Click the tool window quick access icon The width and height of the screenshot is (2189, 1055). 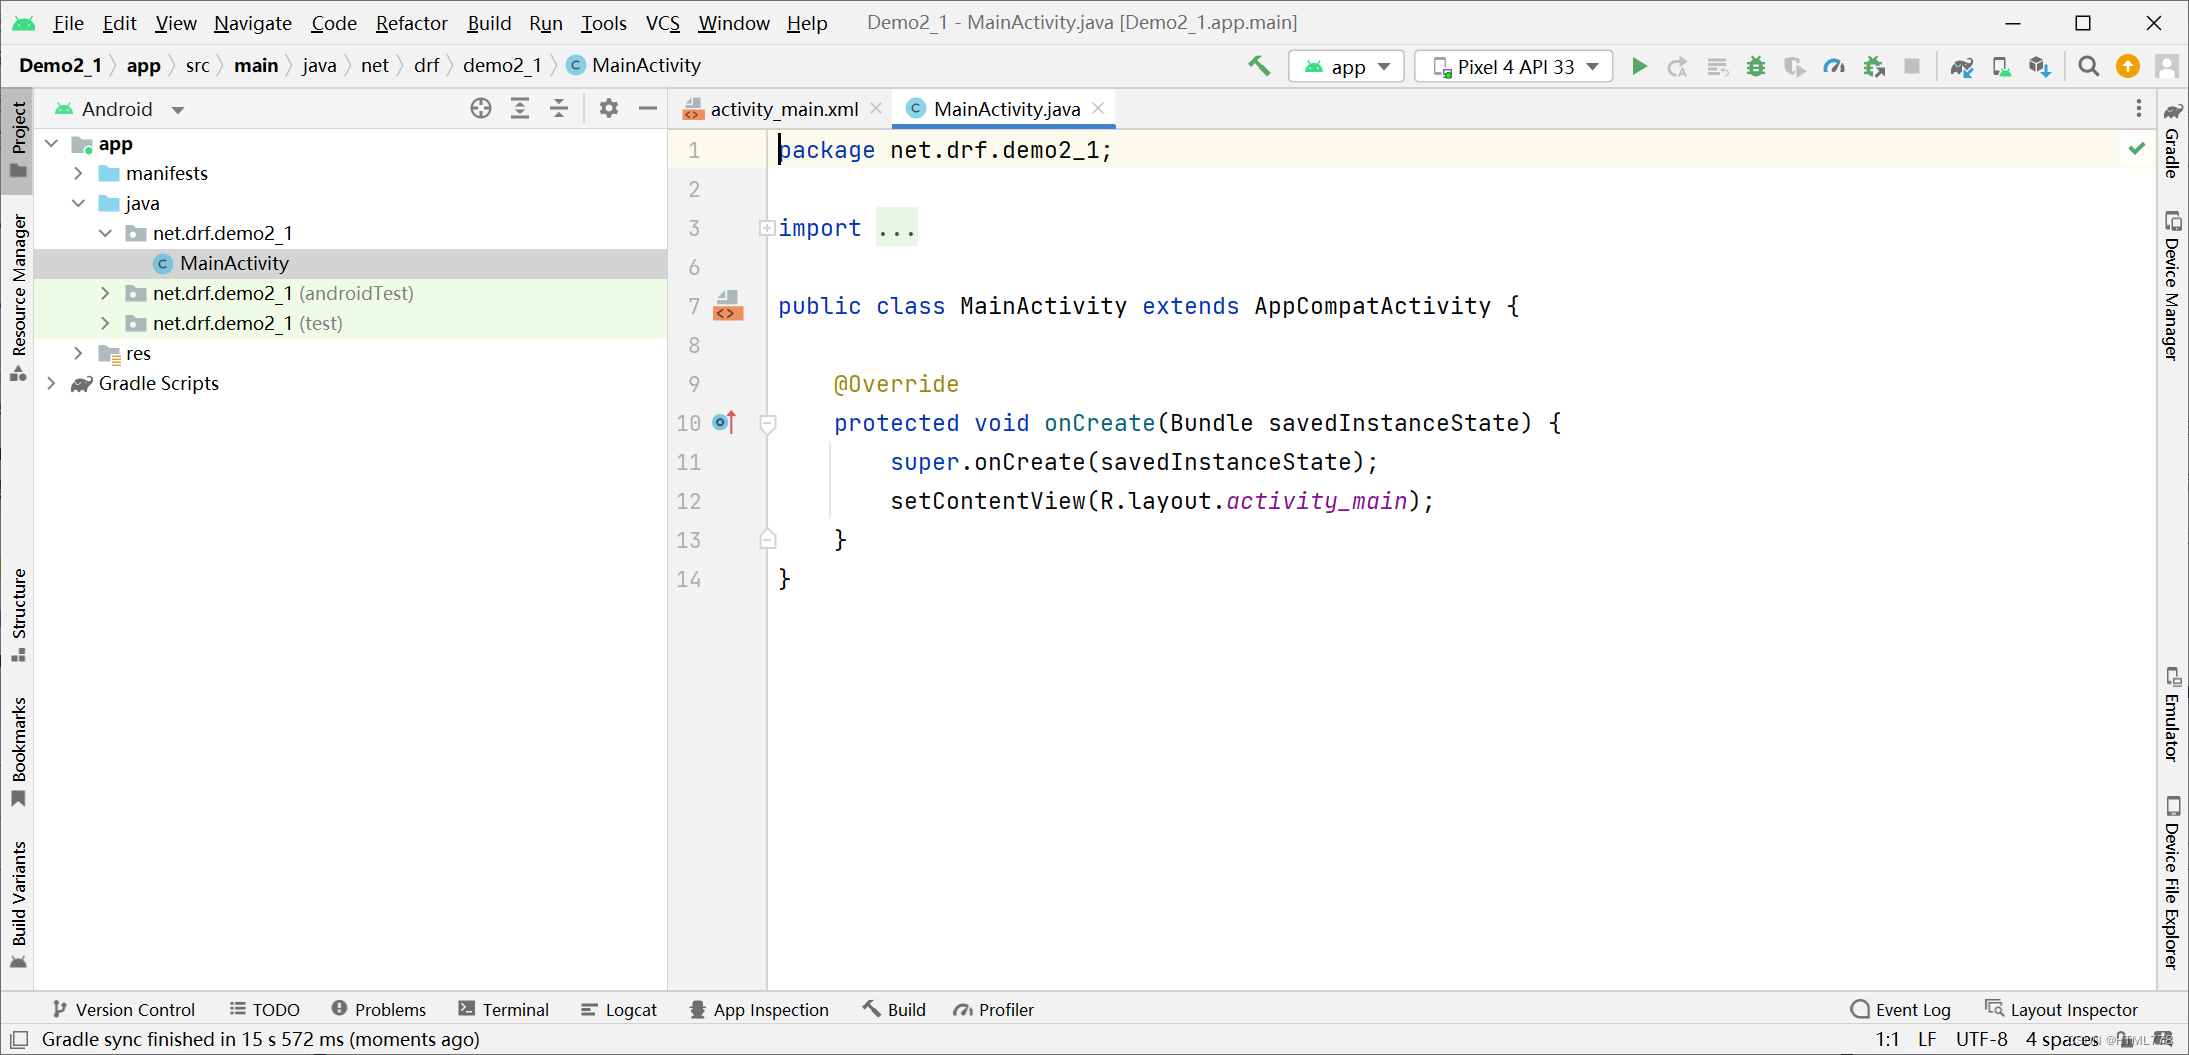tap(19, 1039)
